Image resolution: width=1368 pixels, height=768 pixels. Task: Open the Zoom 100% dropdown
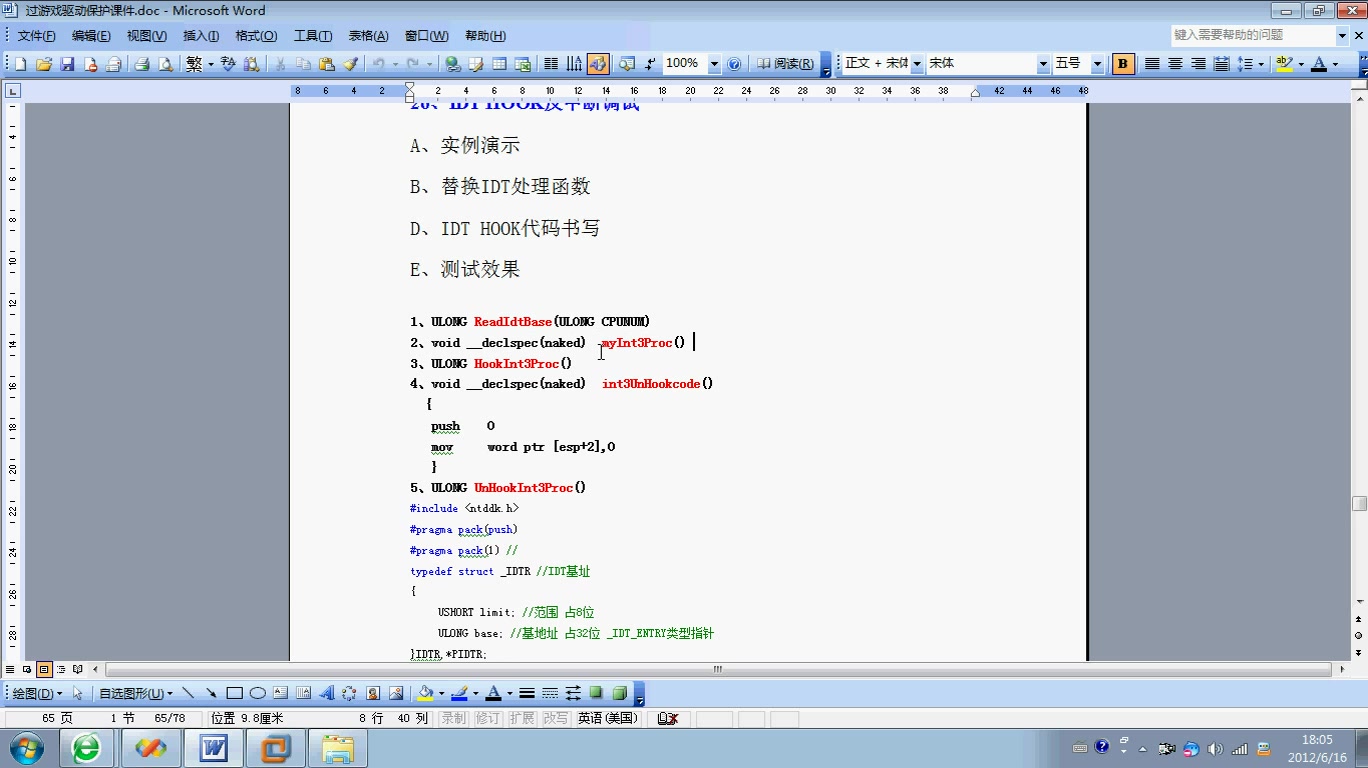[714, 64]
